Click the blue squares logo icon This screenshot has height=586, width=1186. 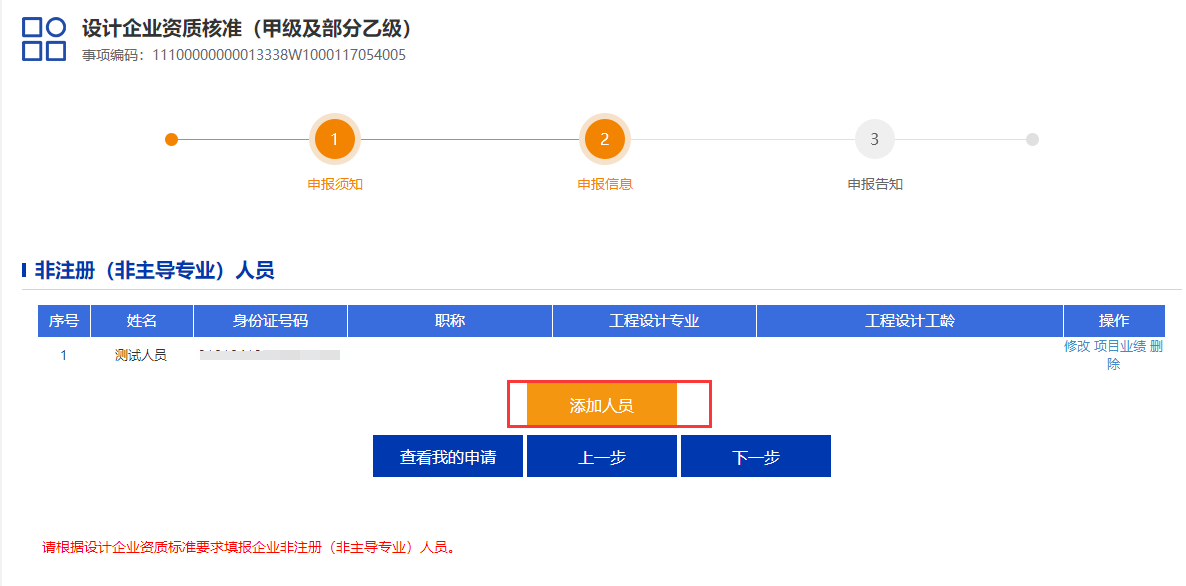(x=44, y=39)
